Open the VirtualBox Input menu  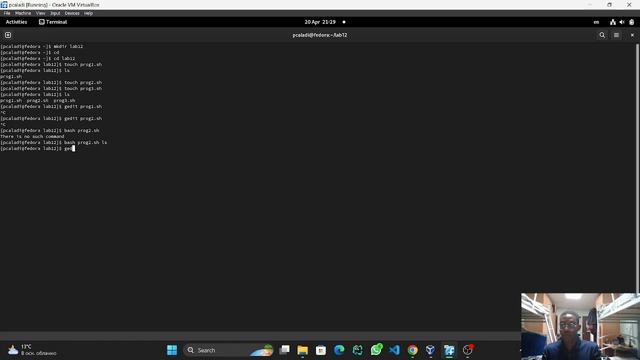[55, 13]
